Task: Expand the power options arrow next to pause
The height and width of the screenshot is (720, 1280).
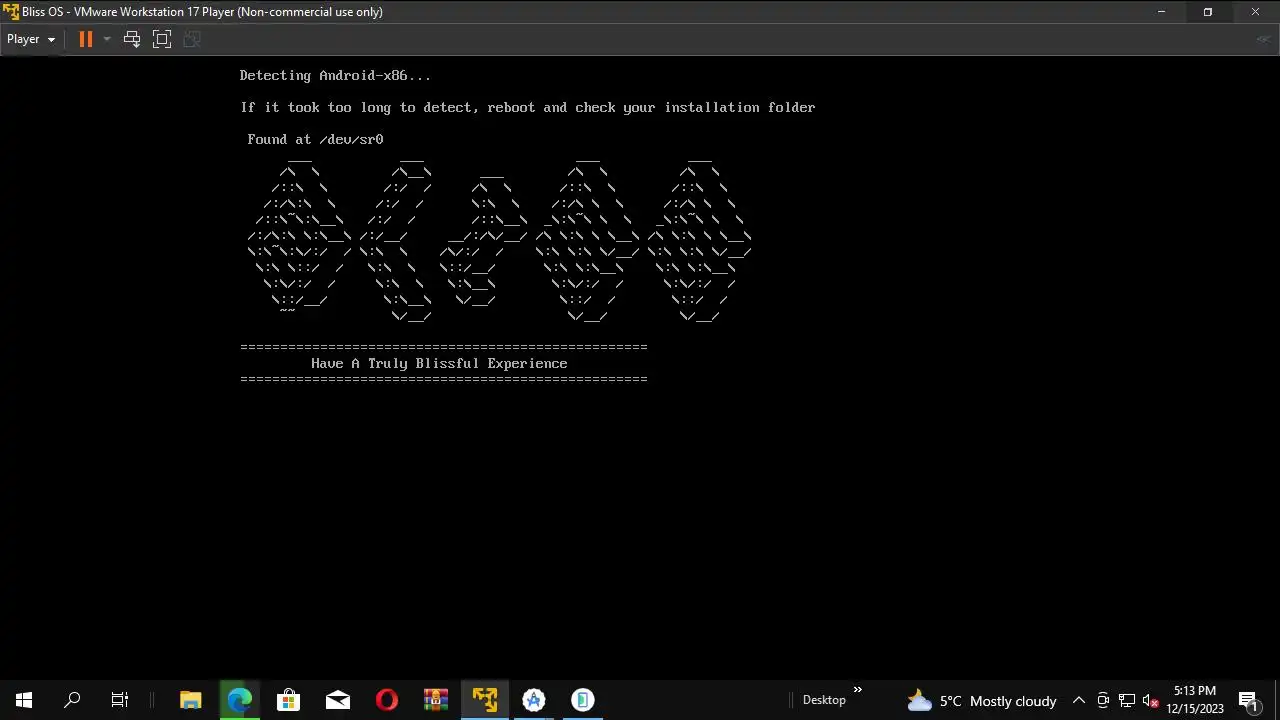Action: [107, 39]
